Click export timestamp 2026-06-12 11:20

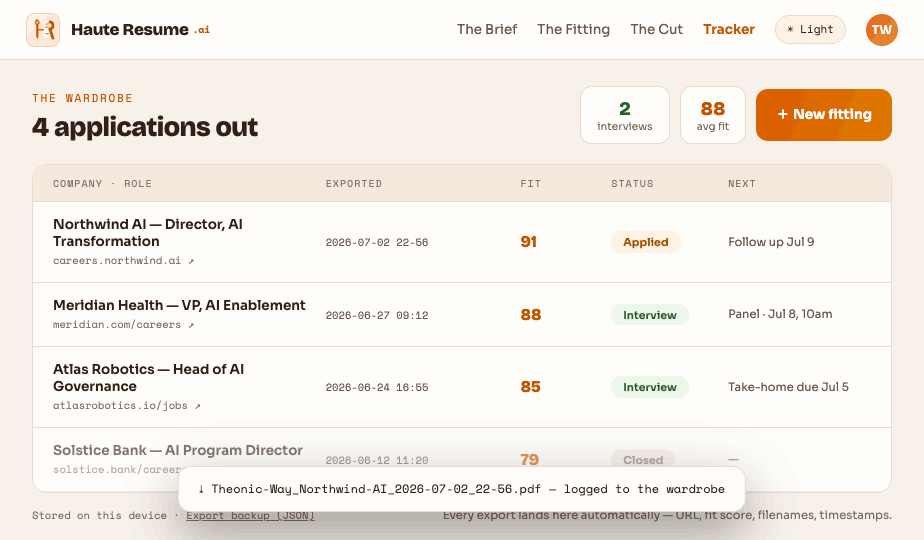pyautogui.click(x=377, y=460)
